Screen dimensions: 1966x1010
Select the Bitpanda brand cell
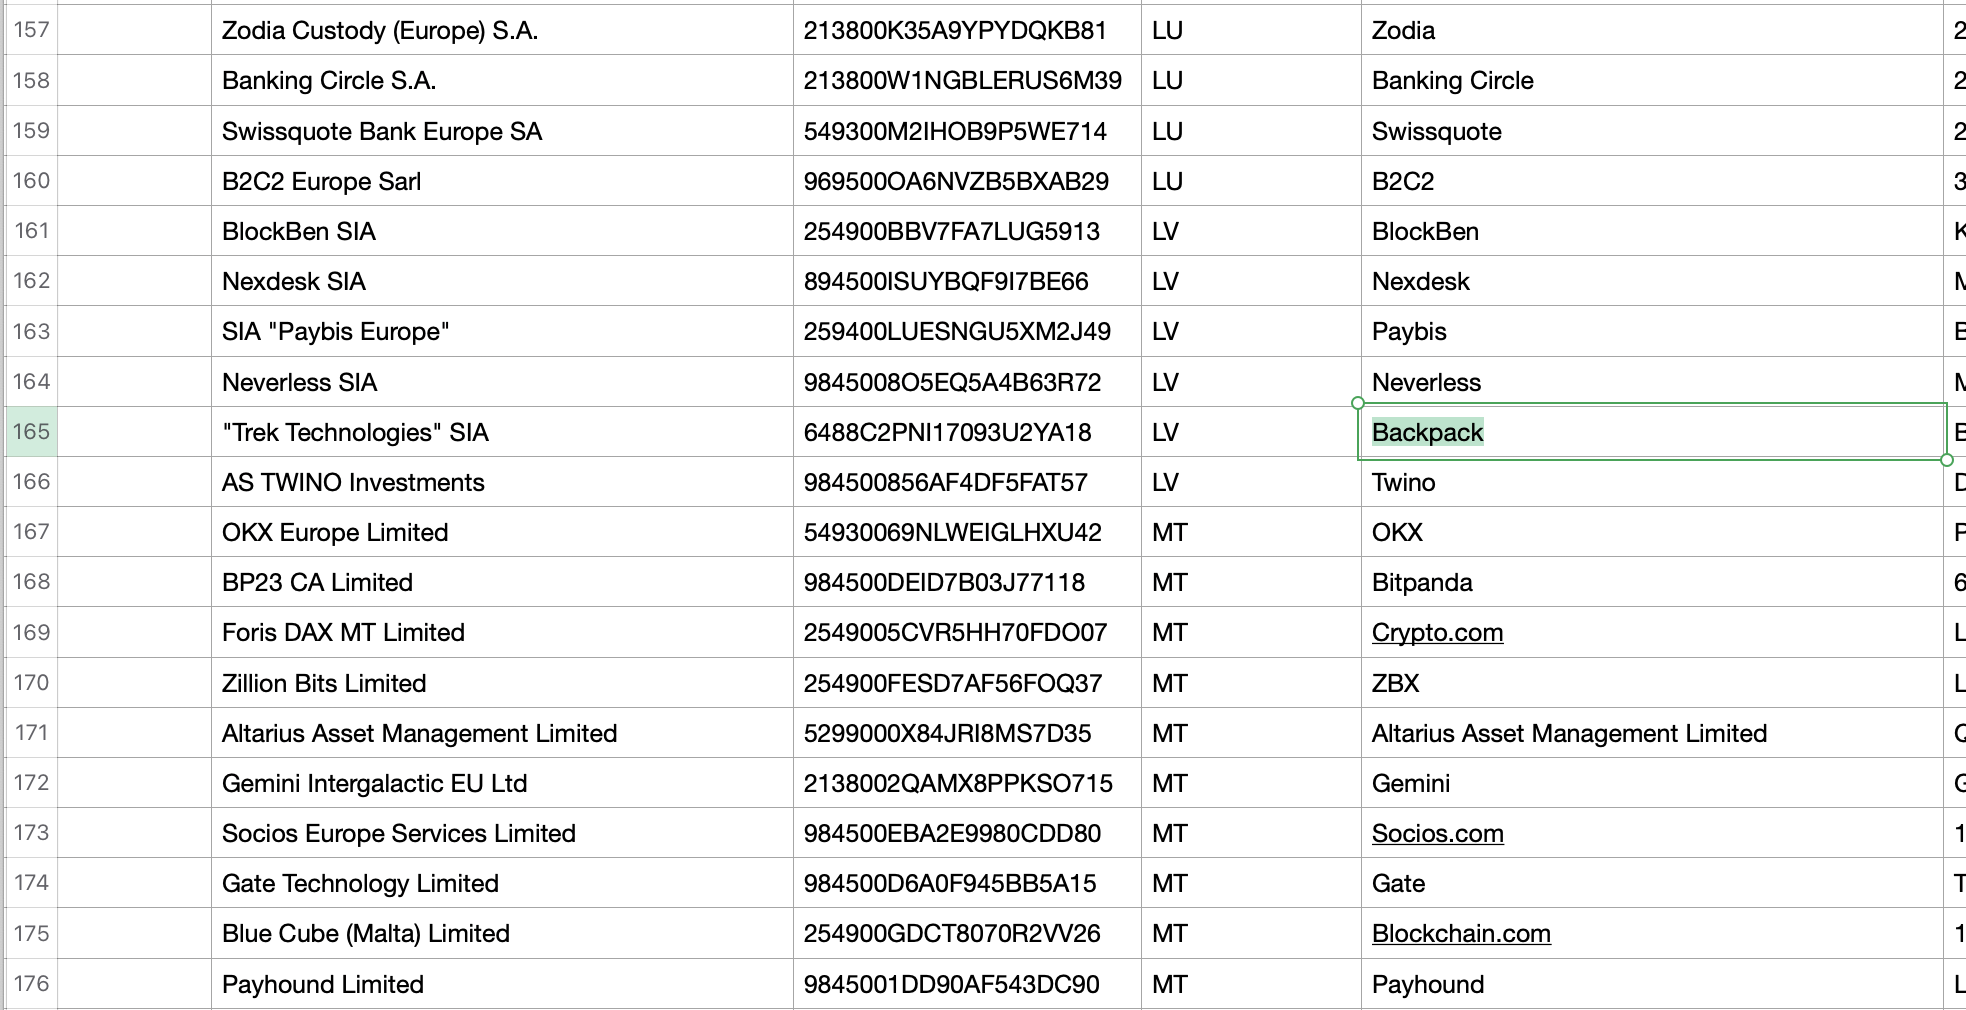tap(1652, 582)
